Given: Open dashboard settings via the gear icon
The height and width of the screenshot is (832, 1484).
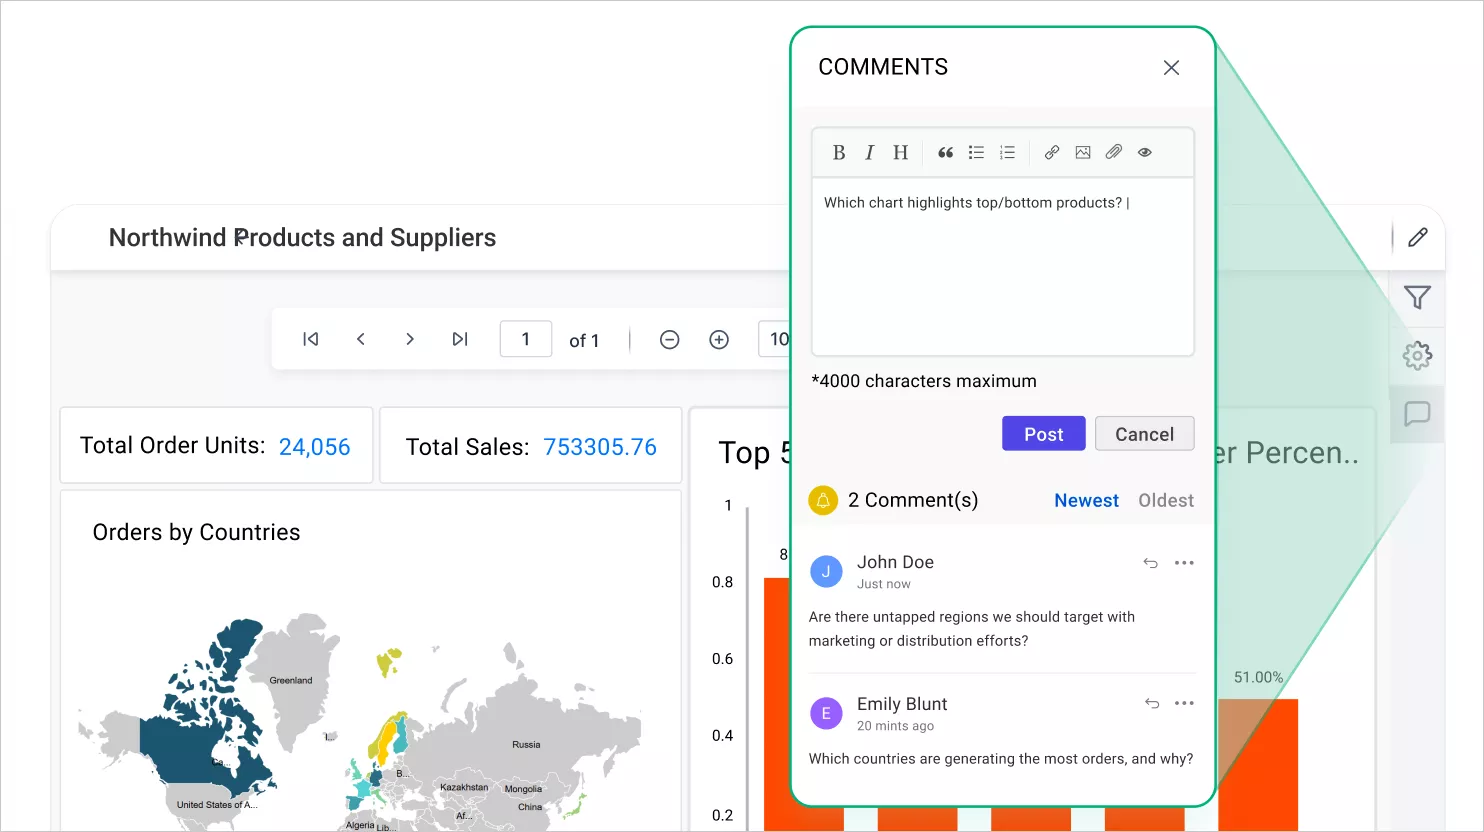Looking at the screenshot, I should pyautogui.click(x=1417, y=355).
